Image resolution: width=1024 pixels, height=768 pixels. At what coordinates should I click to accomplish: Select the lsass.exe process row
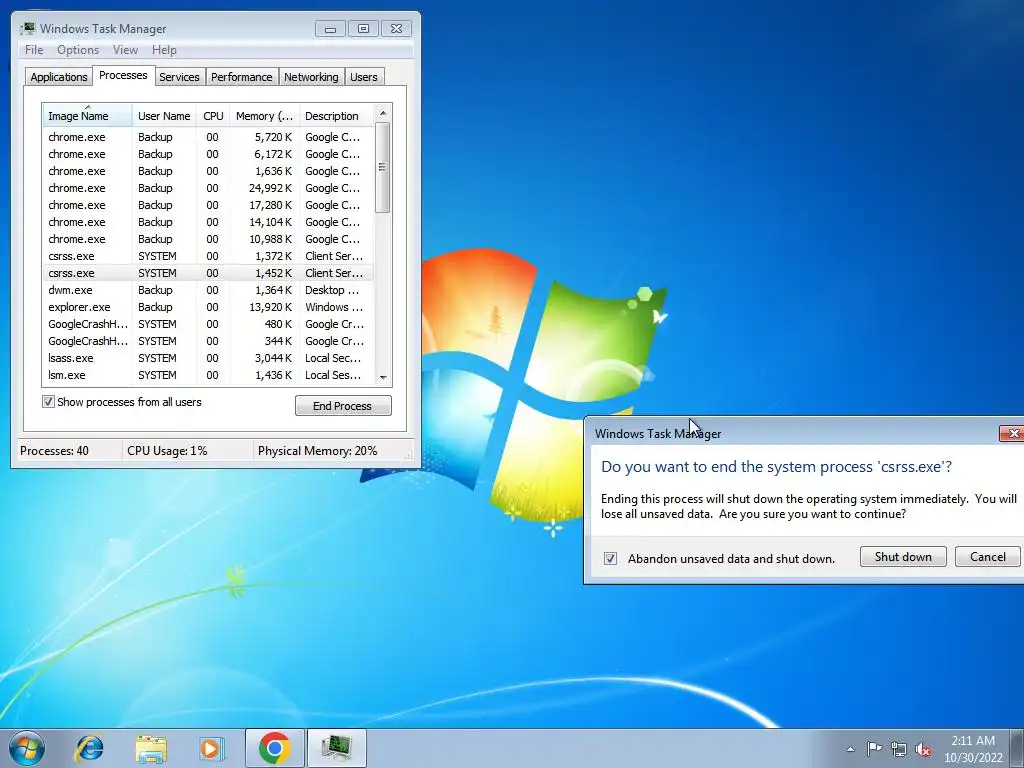(208, 358)
